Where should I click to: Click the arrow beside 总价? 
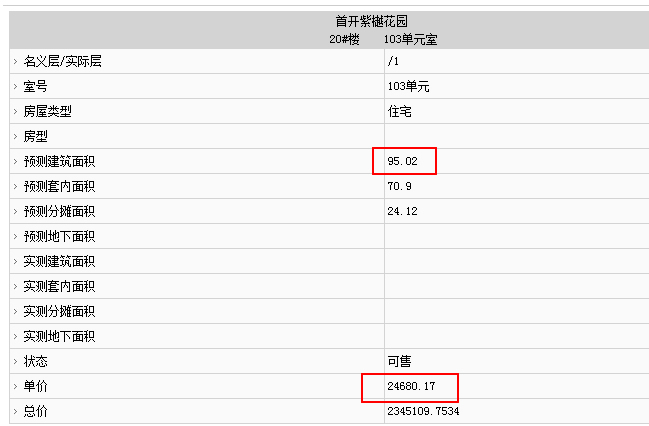(15, 411)
